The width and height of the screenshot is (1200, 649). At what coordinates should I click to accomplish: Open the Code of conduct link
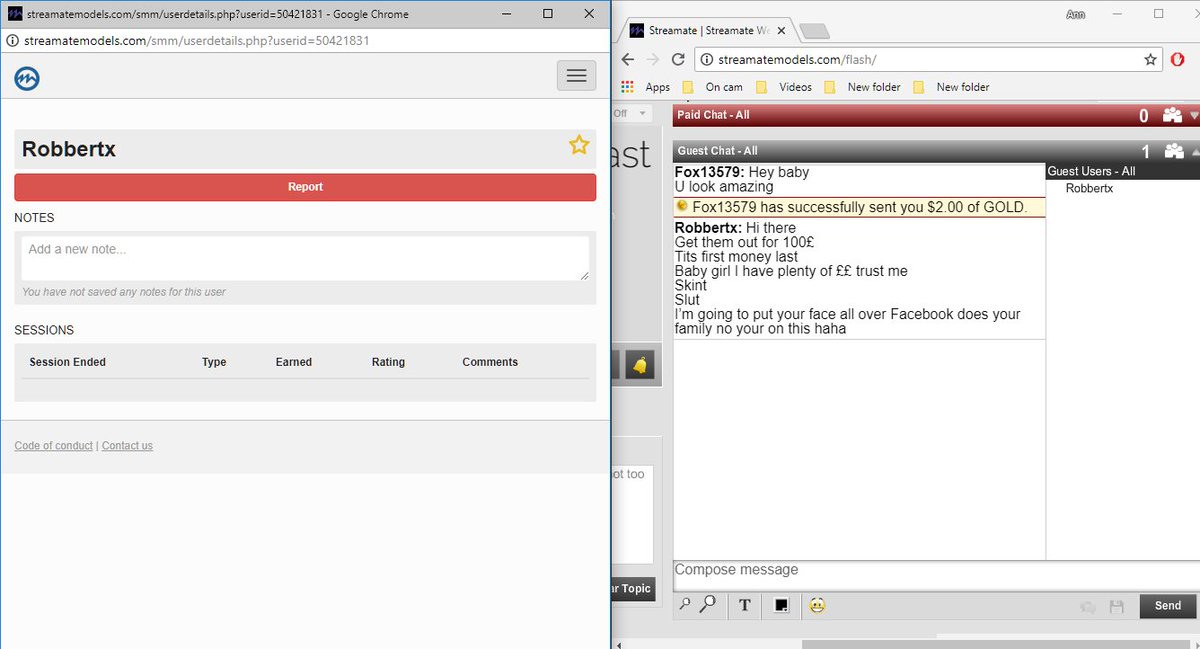click(x=54, y=446)
